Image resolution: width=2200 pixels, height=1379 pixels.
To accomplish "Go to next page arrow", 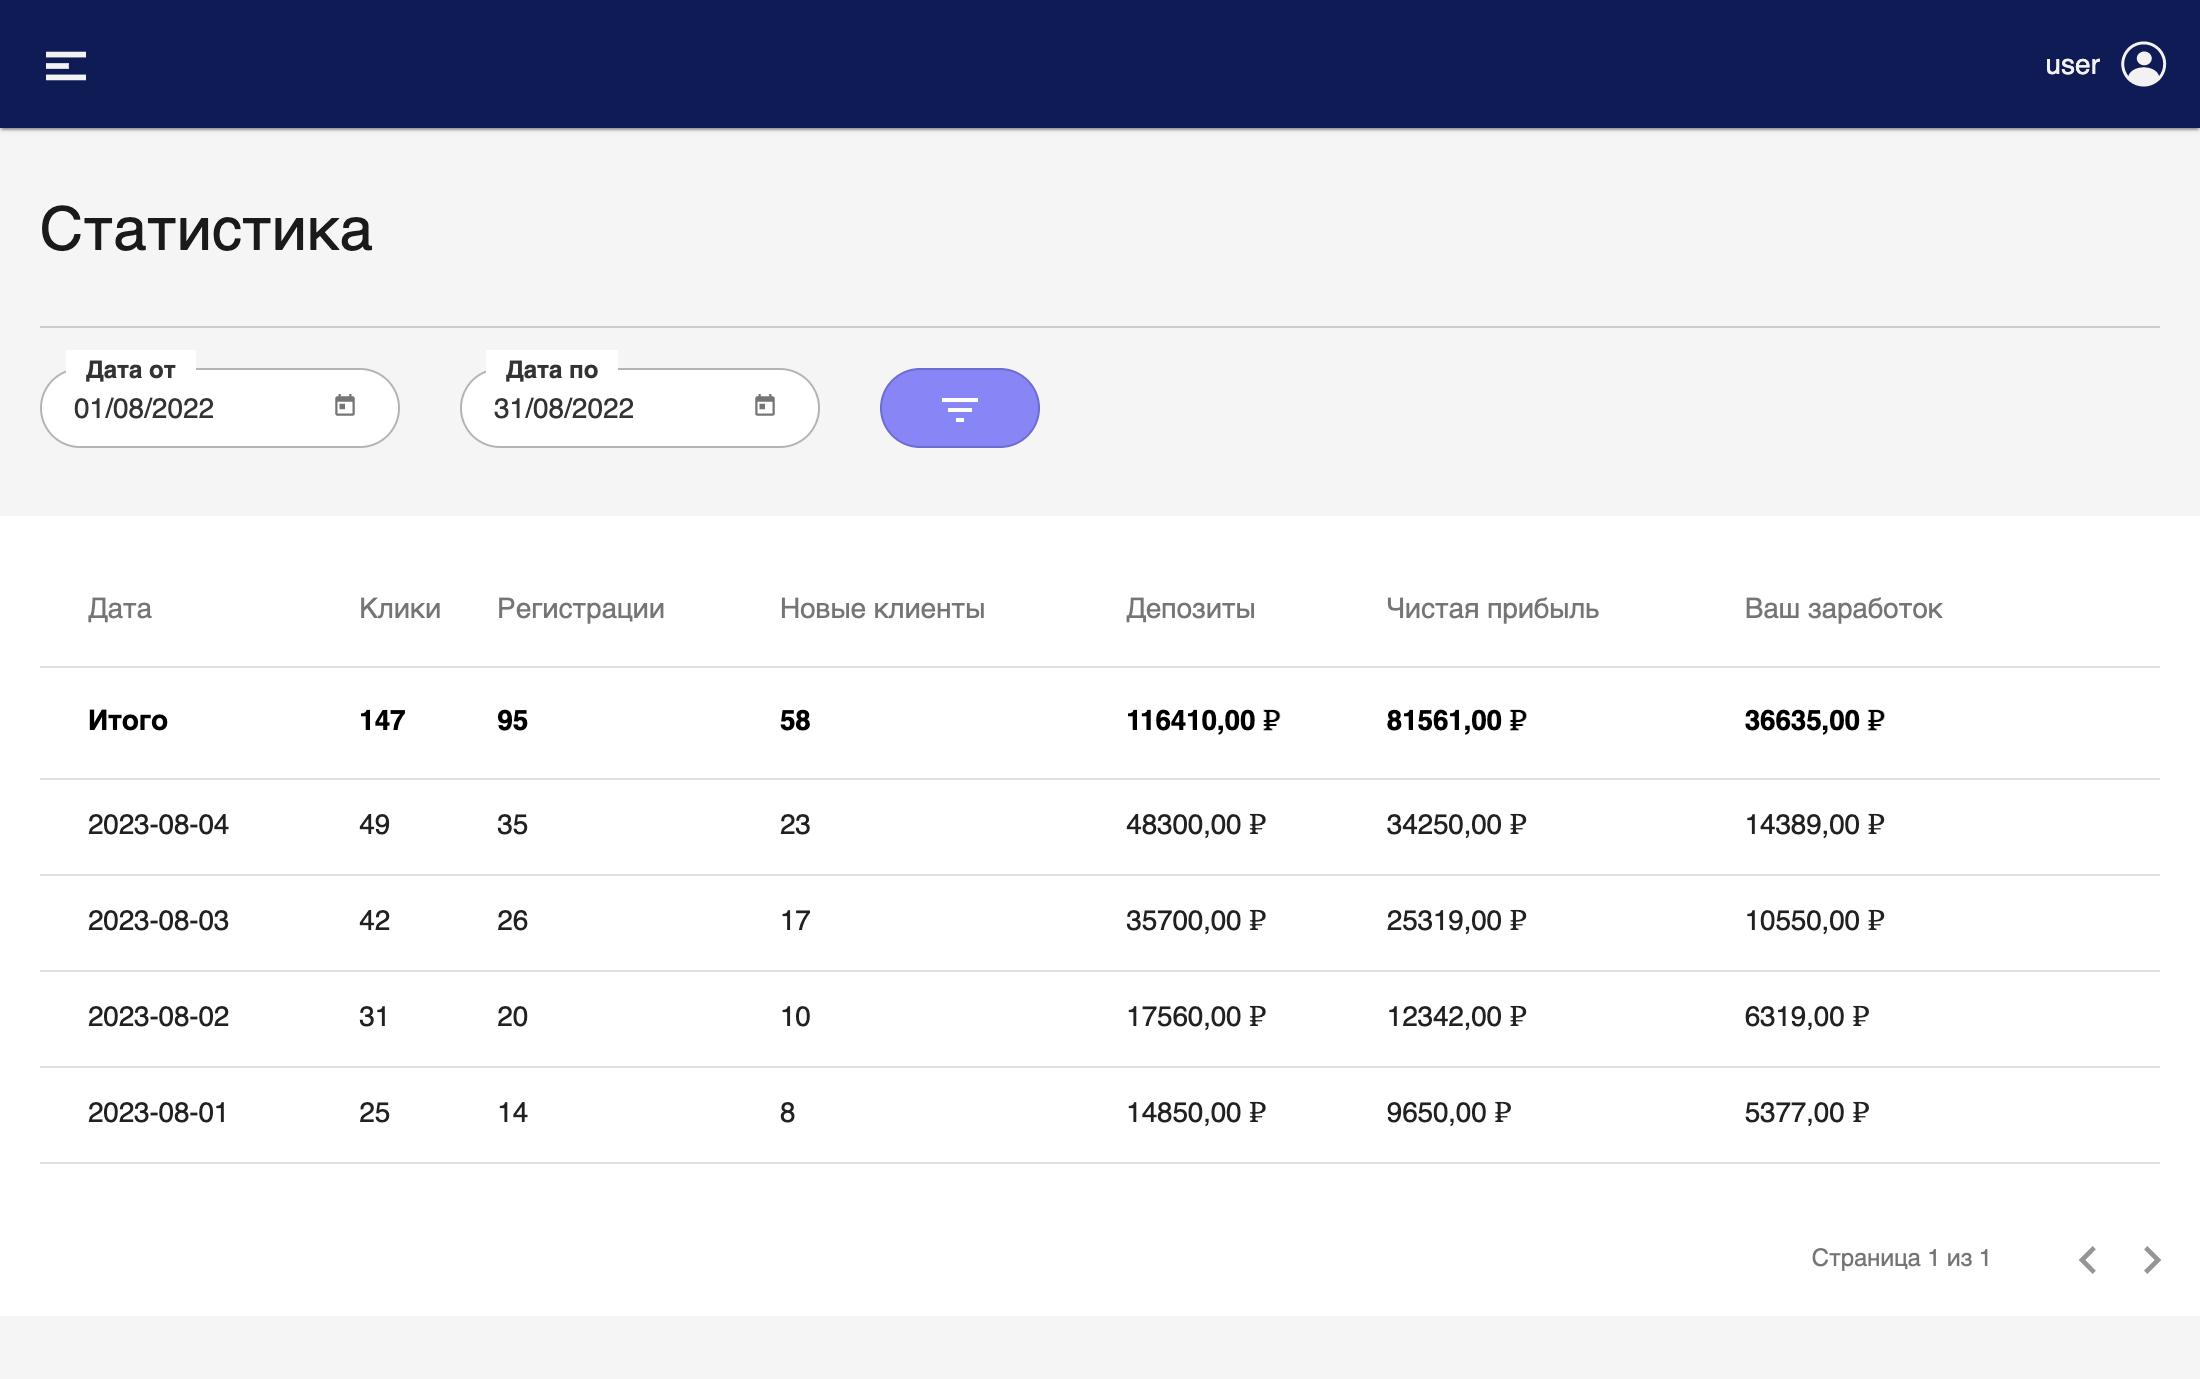I will [2152, 1259].
